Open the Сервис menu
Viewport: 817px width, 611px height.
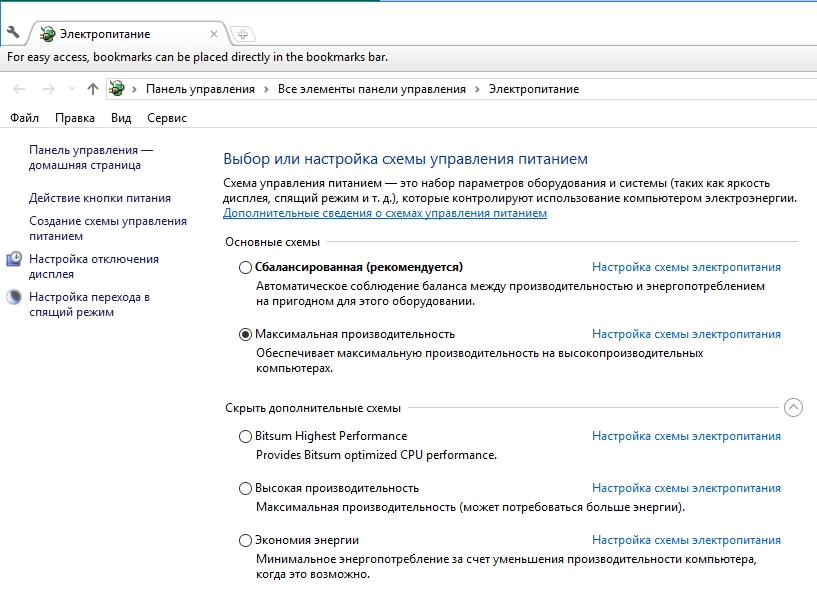coord(166,118)
